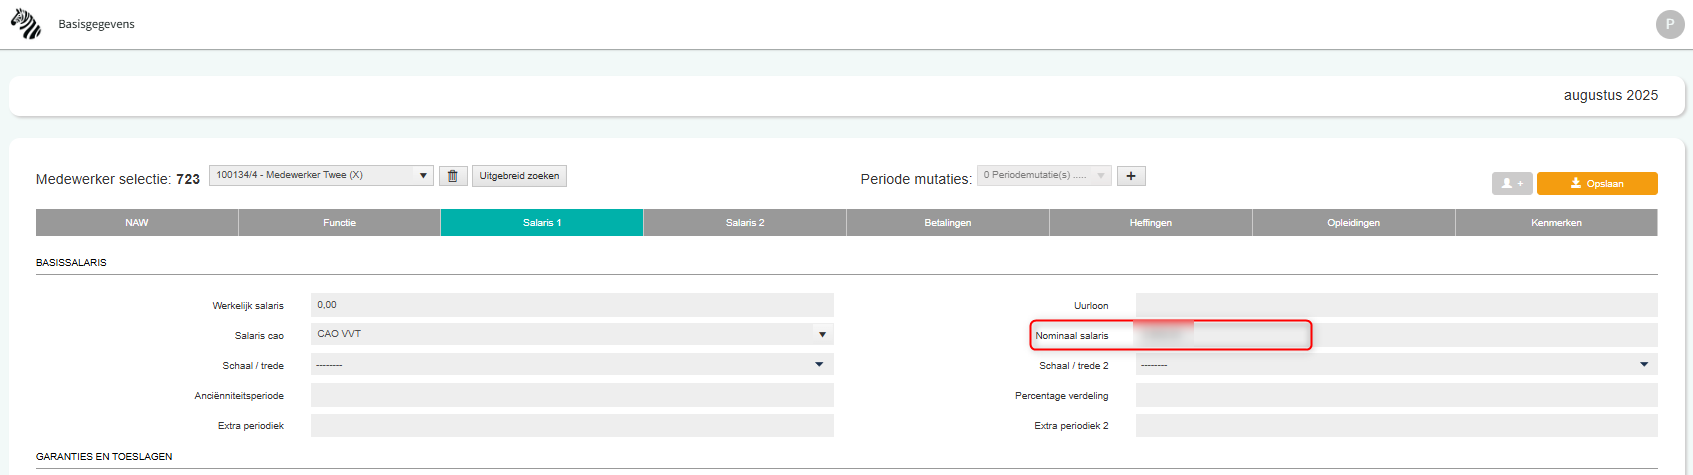Open the Schaal / trede 2 dropdown
The image size is (1693, 475).
pos(1396,365)
